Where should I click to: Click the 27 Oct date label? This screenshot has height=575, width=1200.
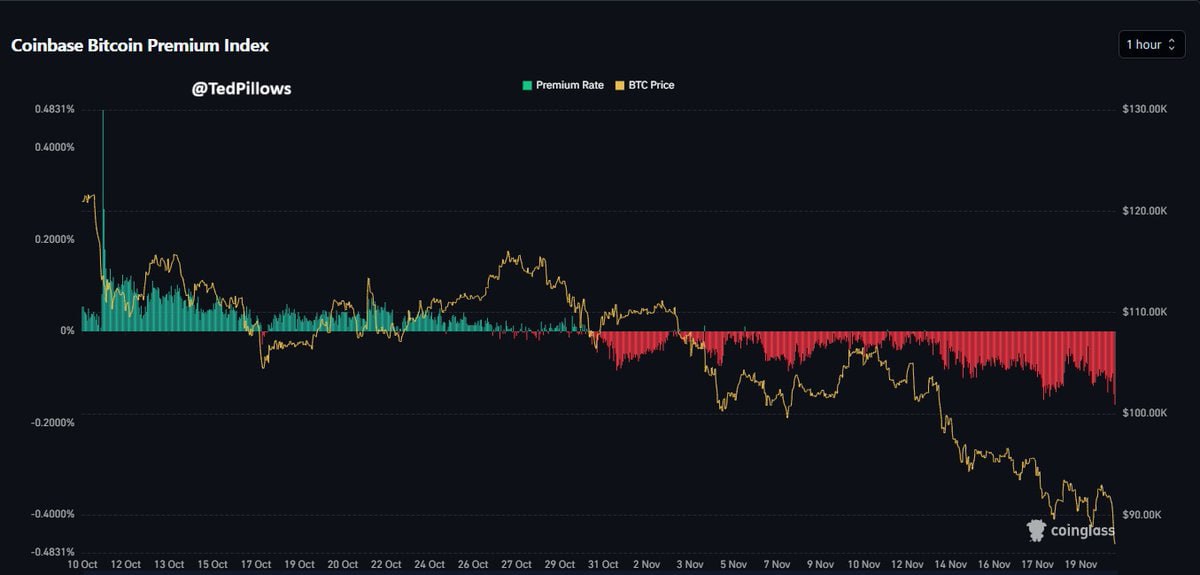tap(516, 564)
